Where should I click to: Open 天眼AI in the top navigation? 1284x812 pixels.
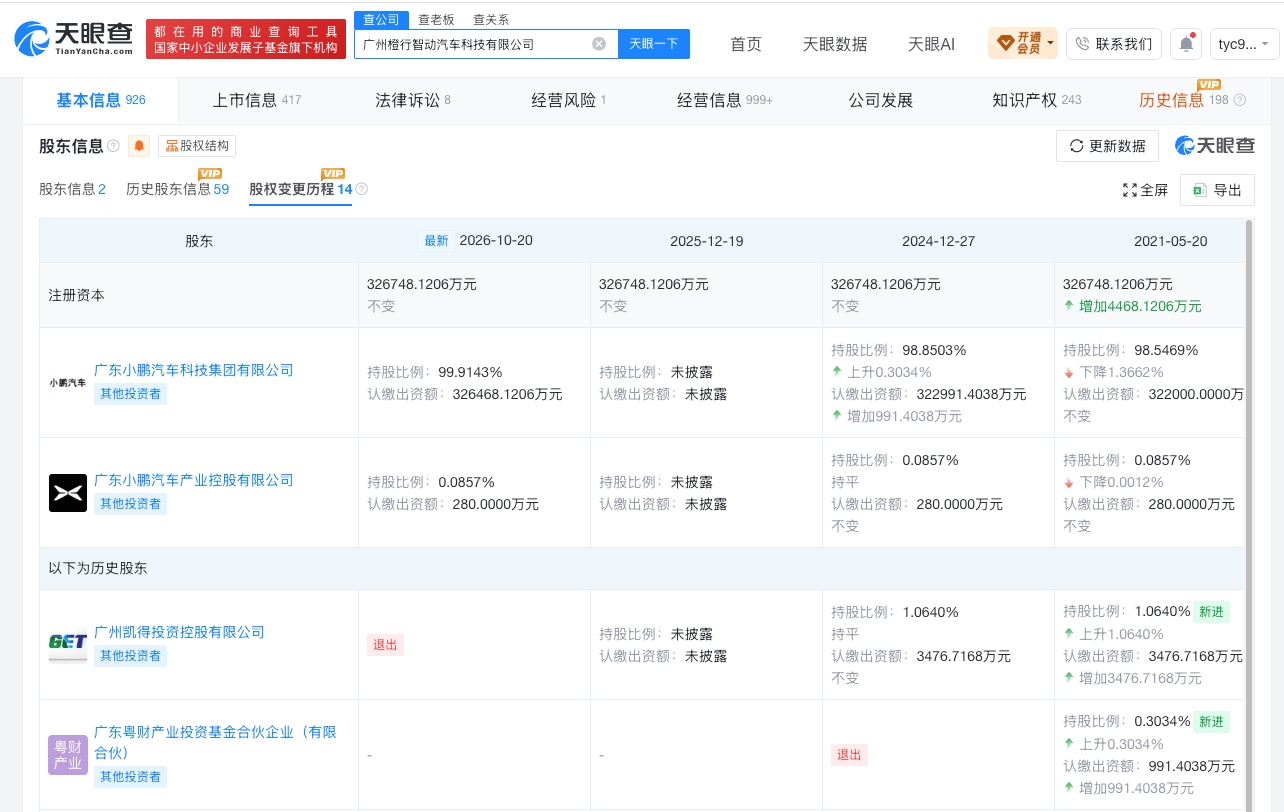[931, 44]
